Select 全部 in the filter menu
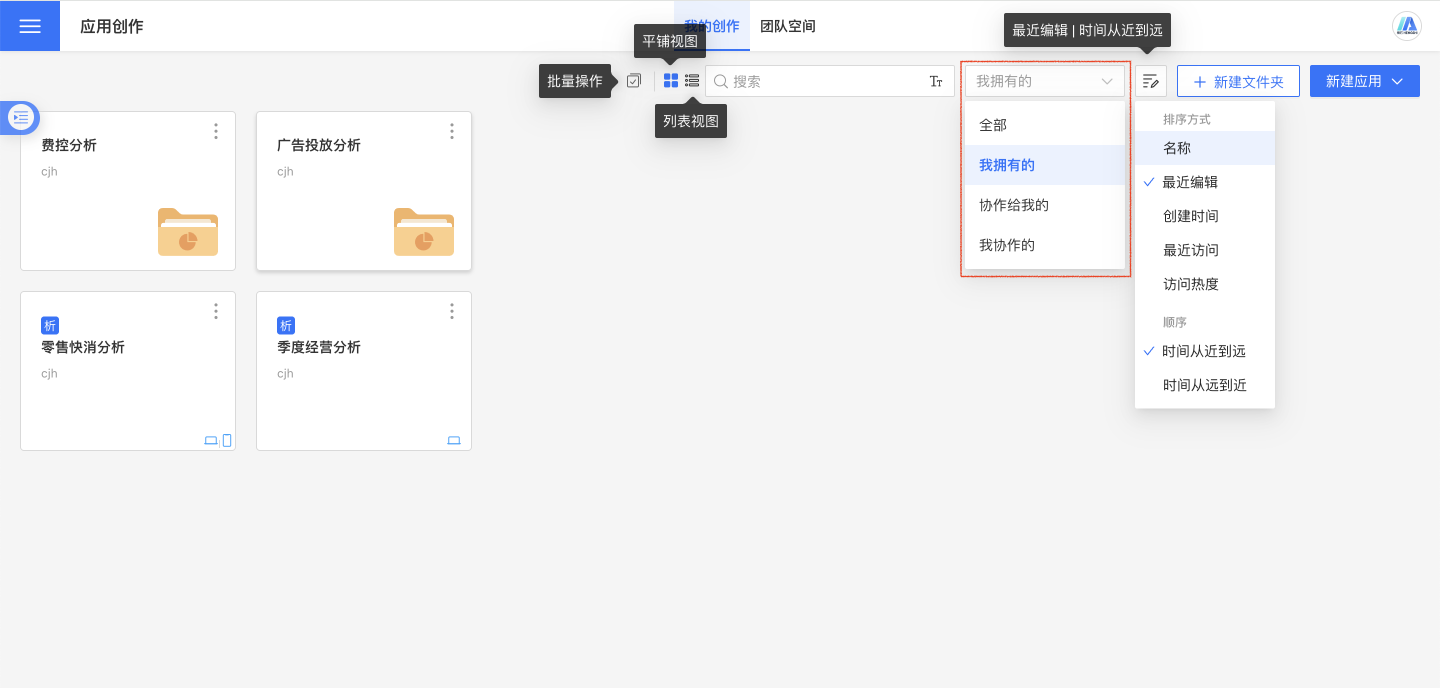Screen dimensions: 1440x688 [993, 125]
